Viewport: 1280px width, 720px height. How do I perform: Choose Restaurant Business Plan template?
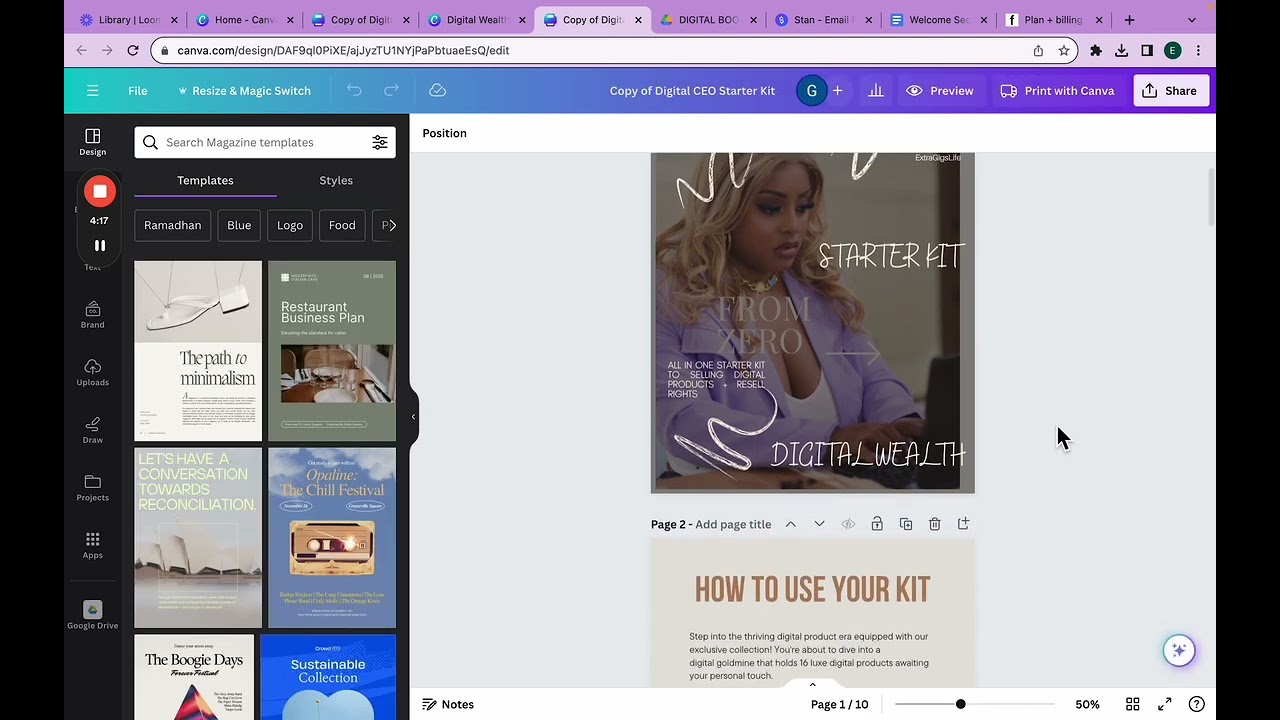point(332,351)
